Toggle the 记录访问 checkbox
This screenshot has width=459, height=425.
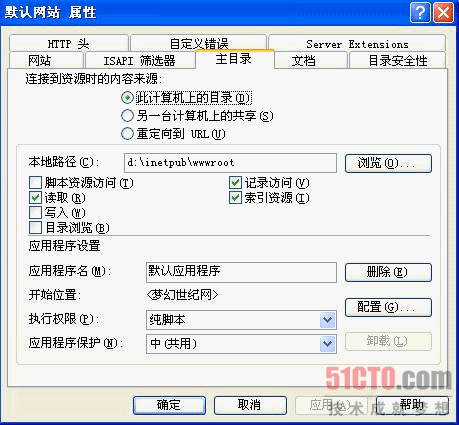click(x=235, y=183)
